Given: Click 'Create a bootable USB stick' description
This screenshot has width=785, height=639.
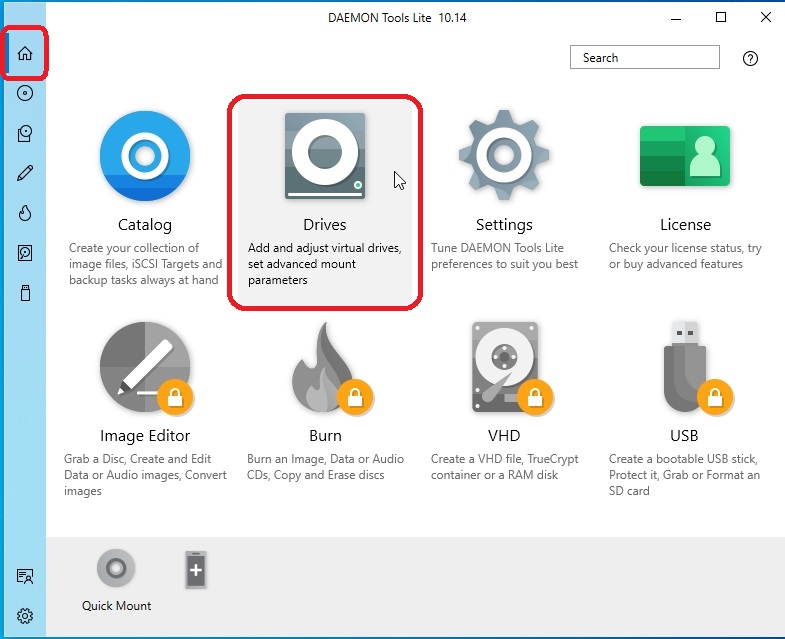Looking at the screenshot, I should [684, 475].
